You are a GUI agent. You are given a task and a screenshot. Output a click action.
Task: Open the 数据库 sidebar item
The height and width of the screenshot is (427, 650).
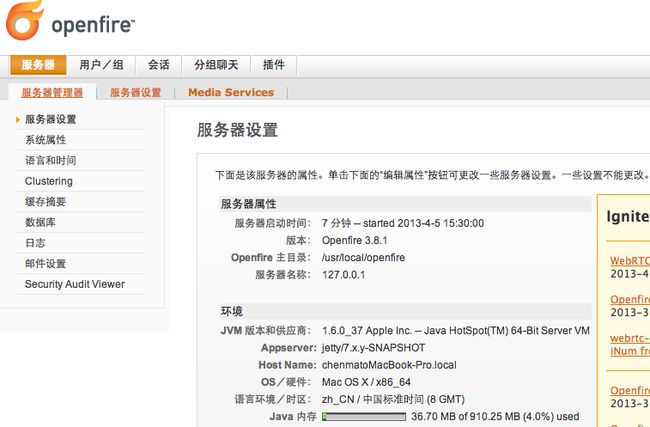40,222
